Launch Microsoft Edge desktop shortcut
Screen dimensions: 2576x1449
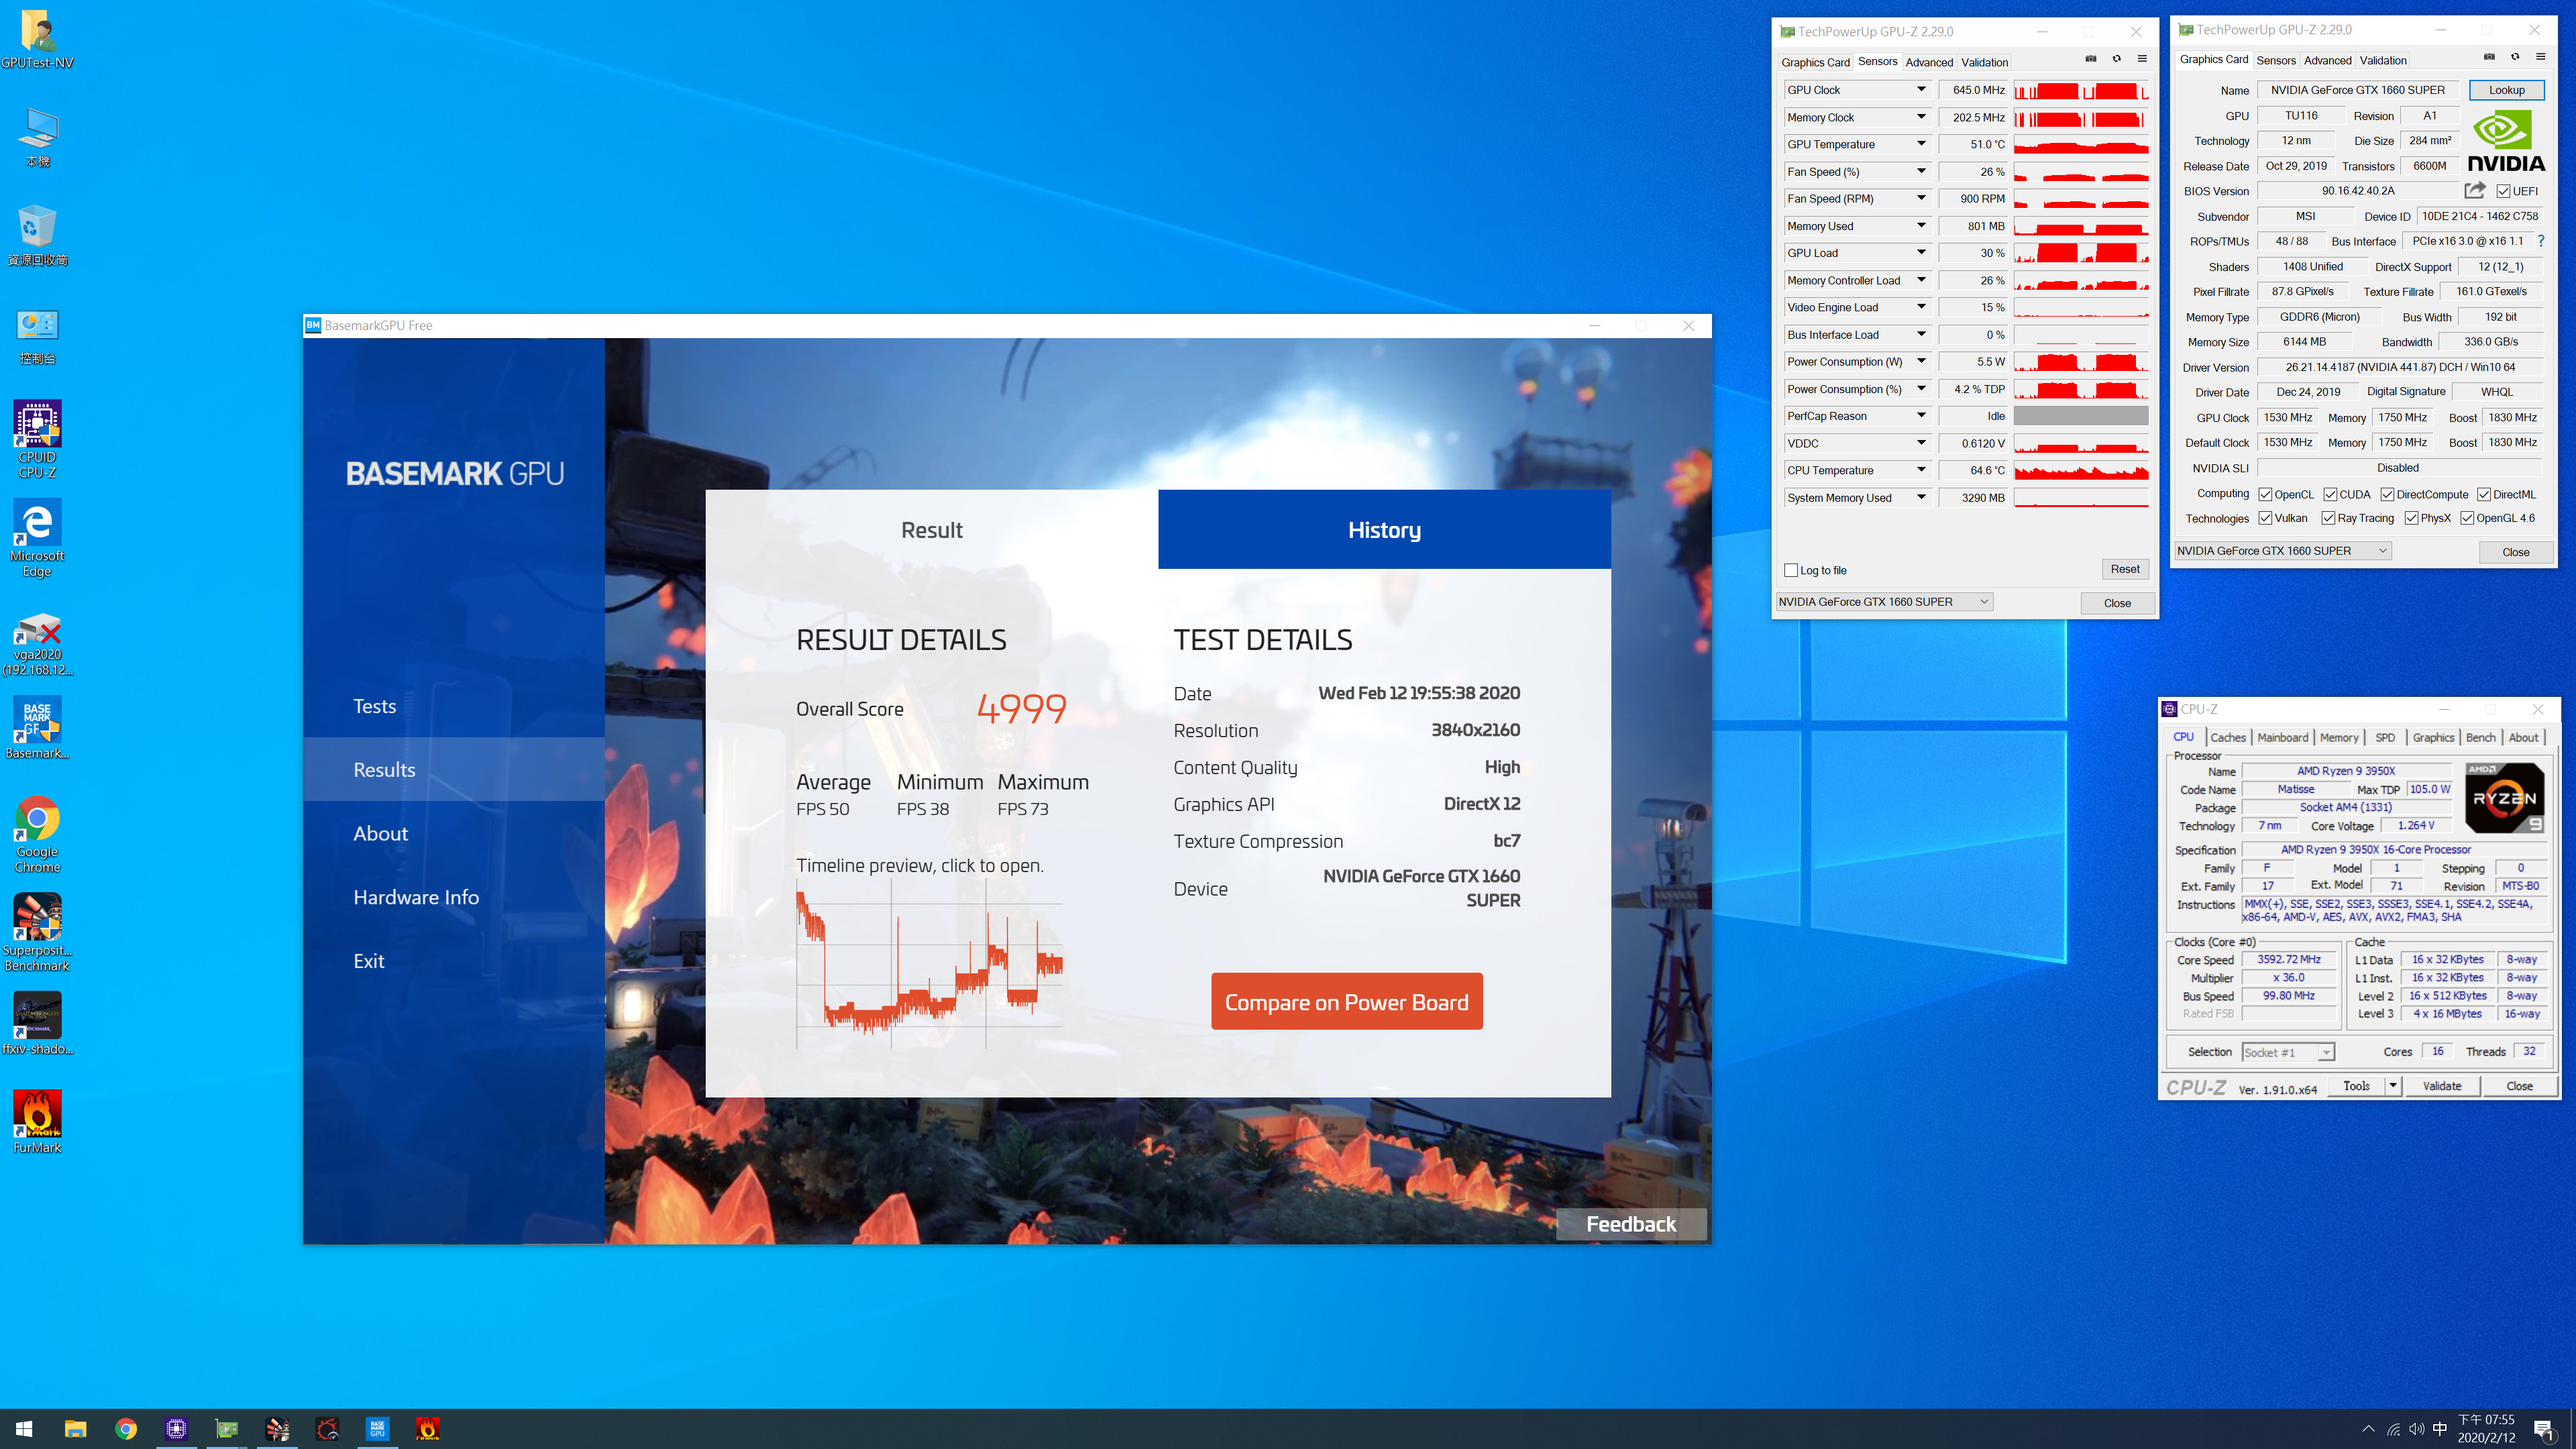click(x=37, y=538)
